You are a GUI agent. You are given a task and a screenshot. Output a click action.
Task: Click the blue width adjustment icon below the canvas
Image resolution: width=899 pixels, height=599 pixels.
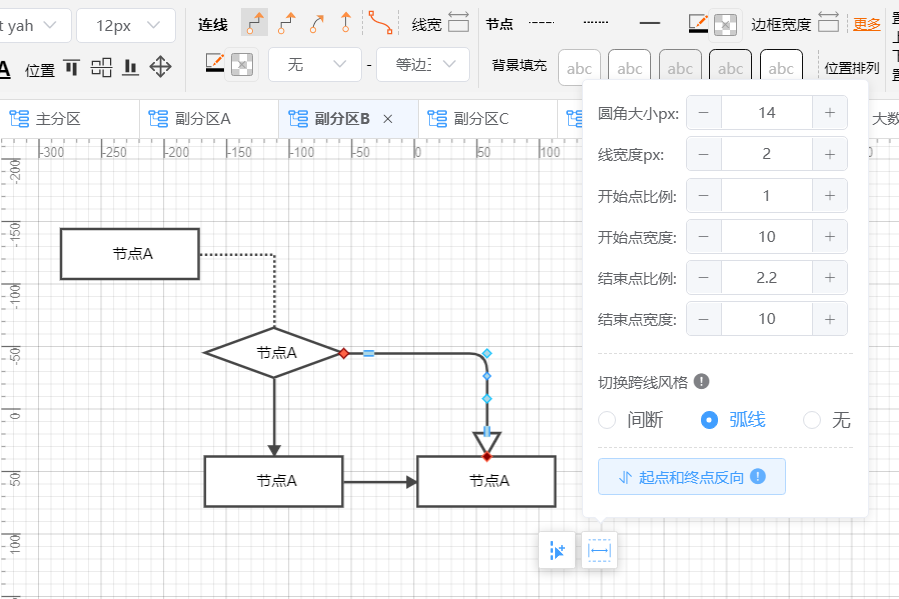[x=599, y=550]
